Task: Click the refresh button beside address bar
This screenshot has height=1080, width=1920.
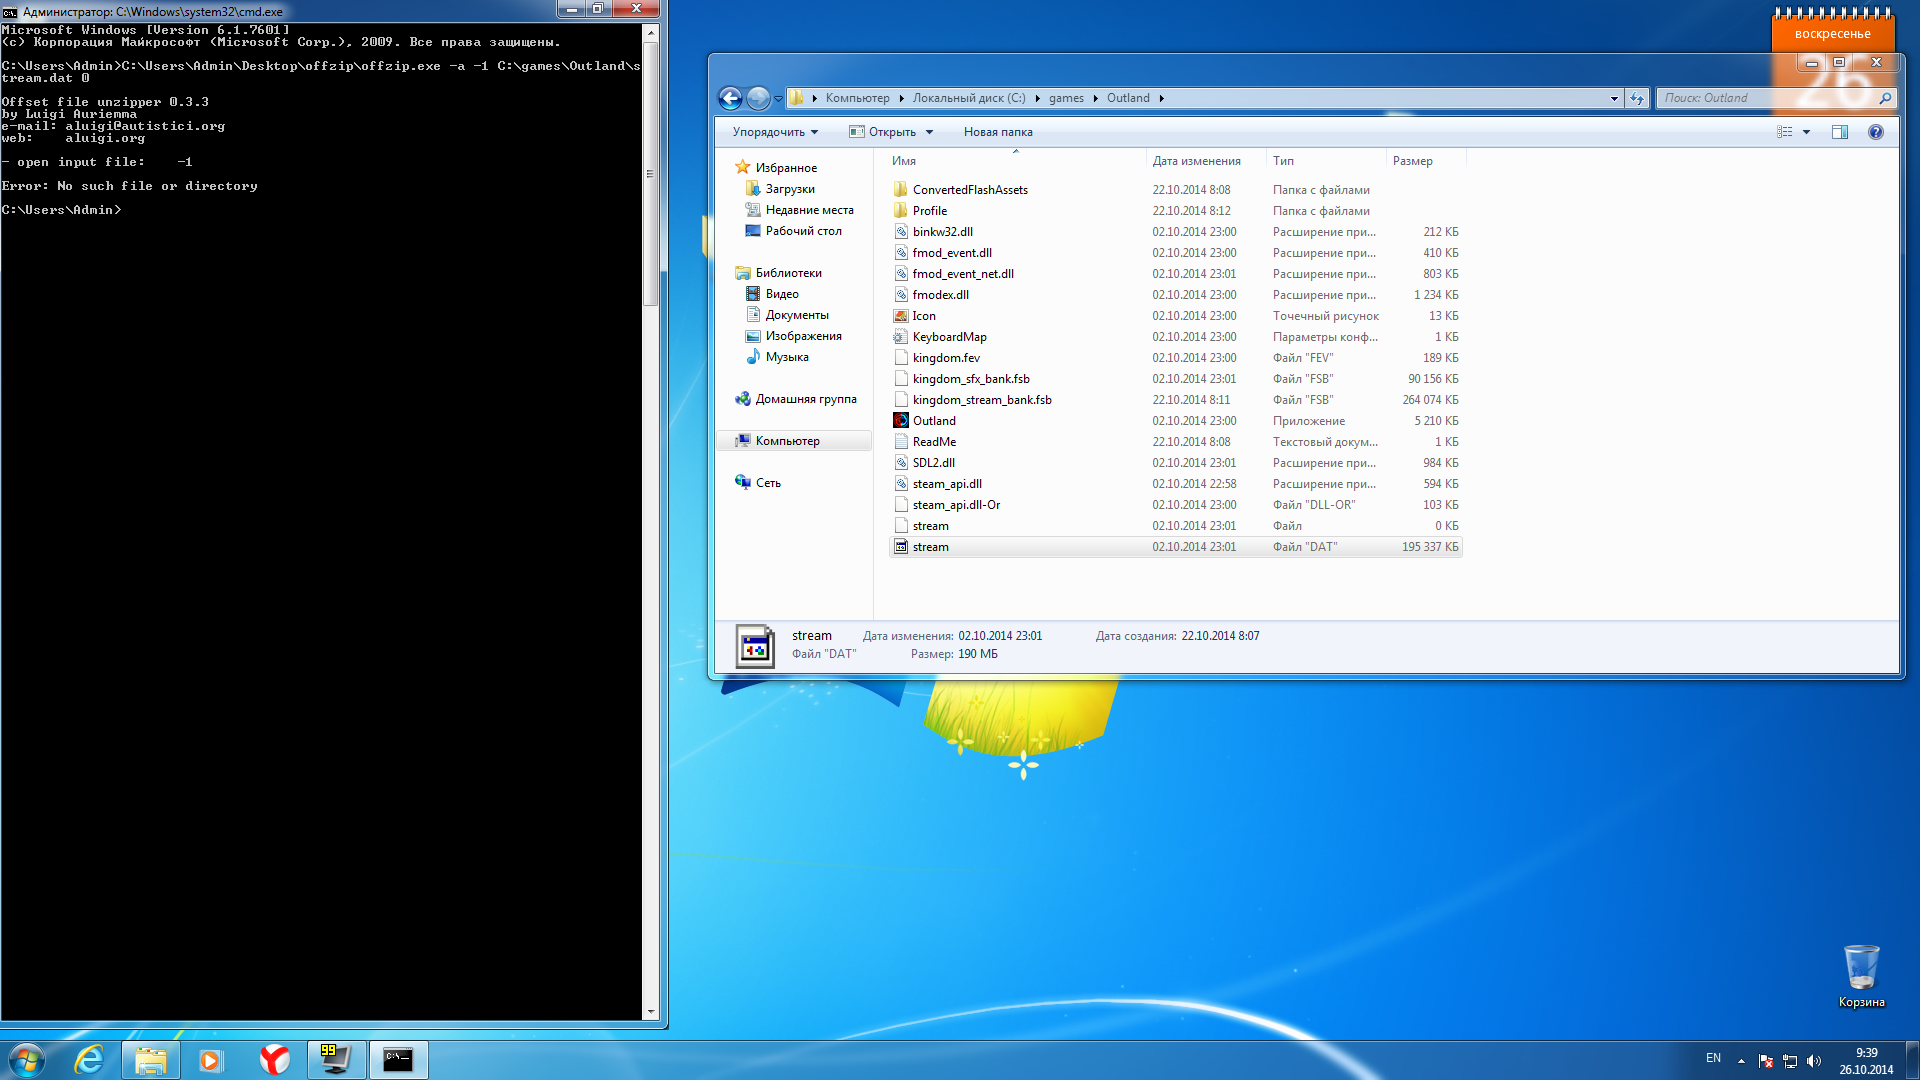Action: tap(1637, 98)
